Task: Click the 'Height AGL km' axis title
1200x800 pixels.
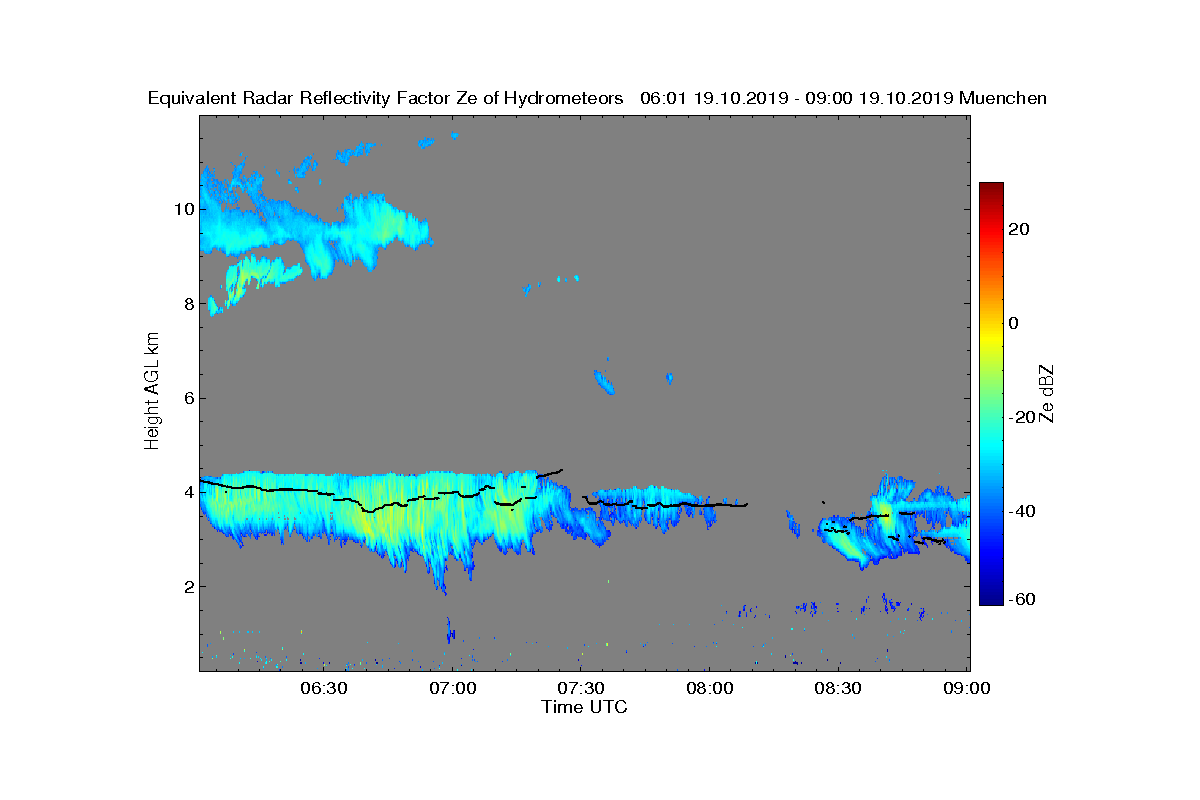Action: coord(152,392)
